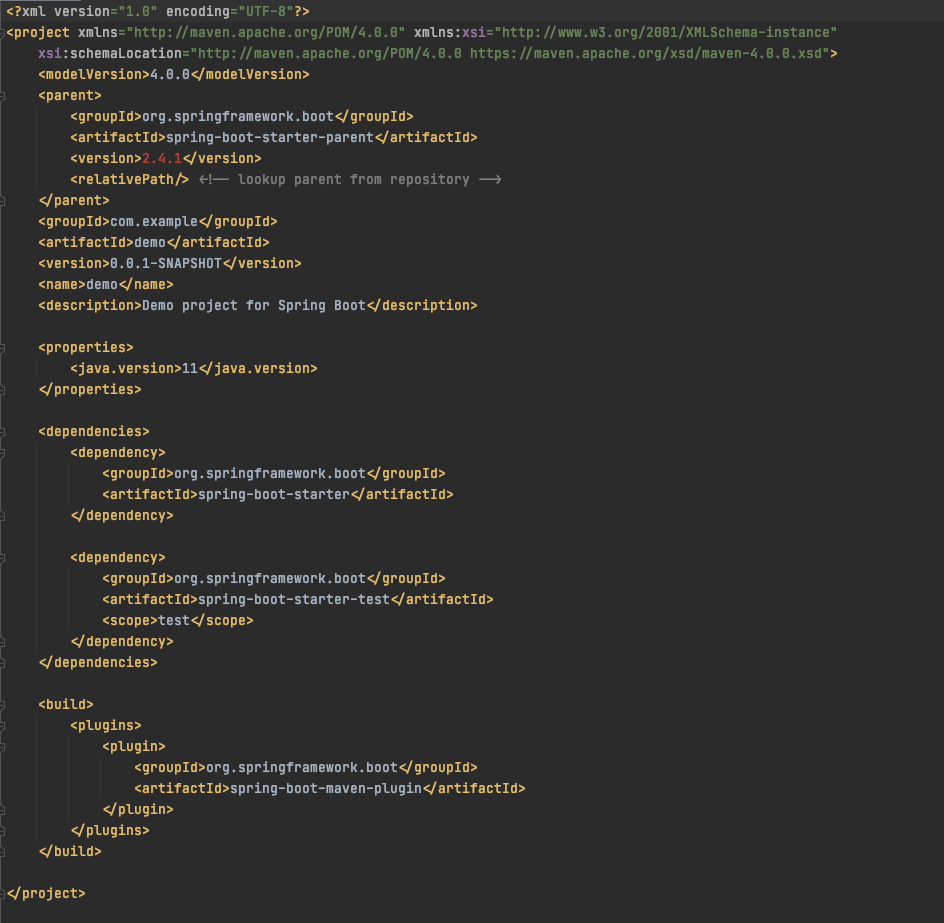Click the closing build tag

tap(70, 852)
